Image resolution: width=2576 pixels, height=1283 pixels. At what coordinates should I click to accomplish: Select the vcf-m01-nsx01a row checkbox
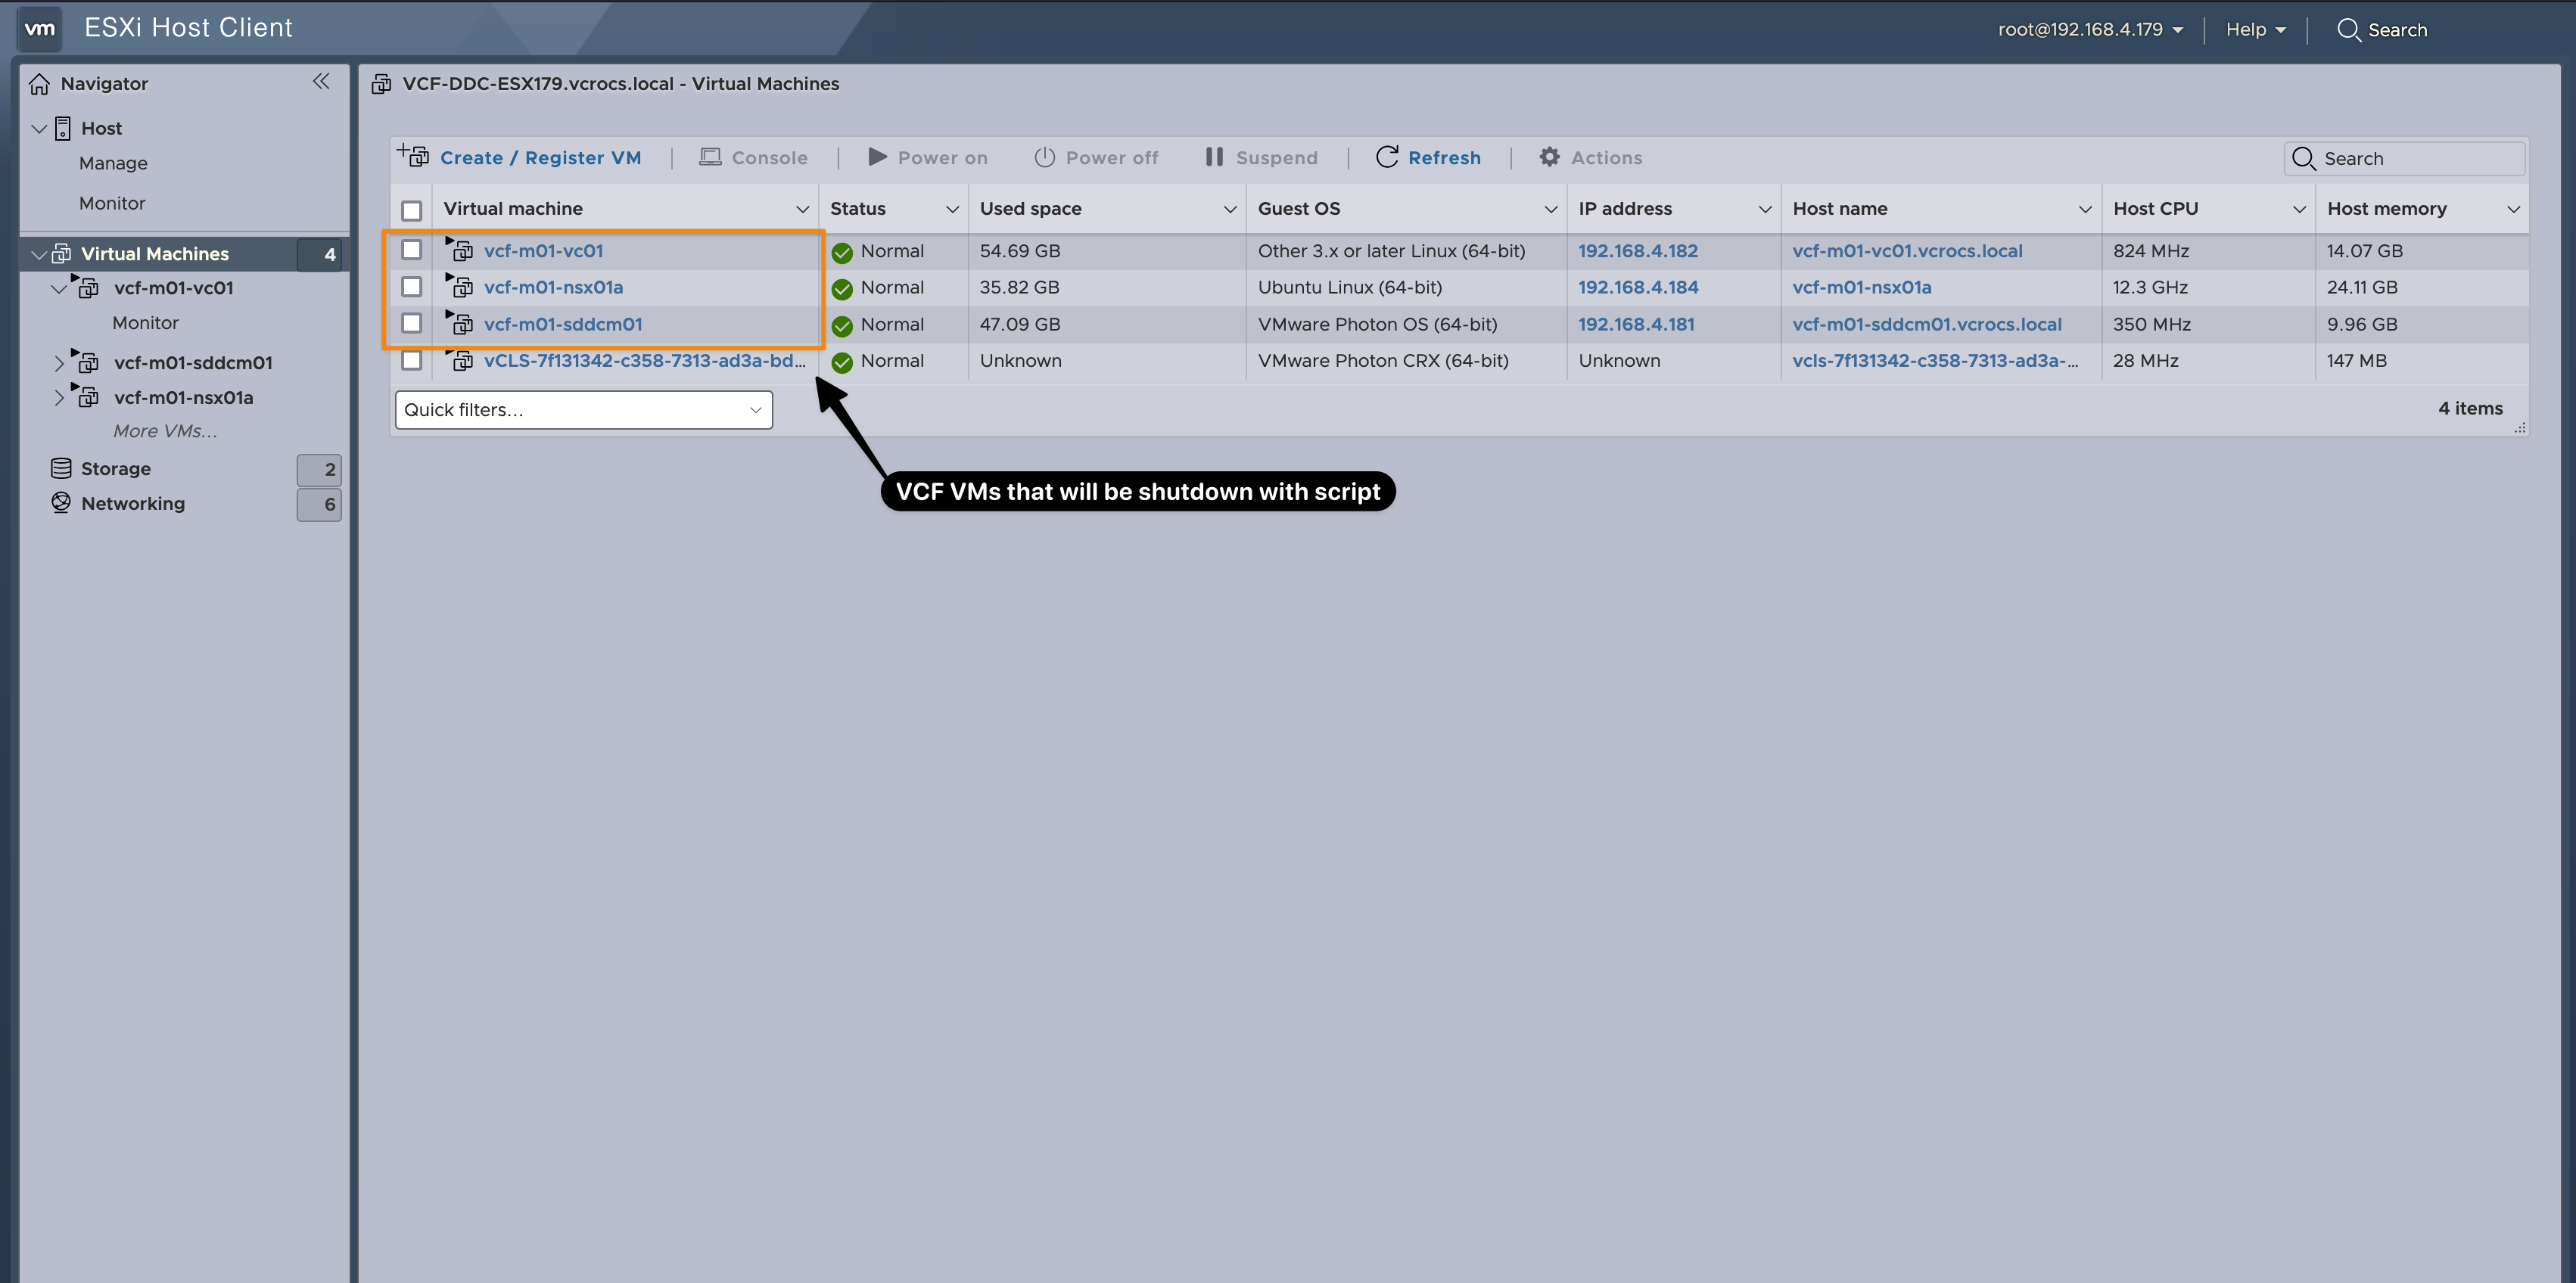point(411,287)
